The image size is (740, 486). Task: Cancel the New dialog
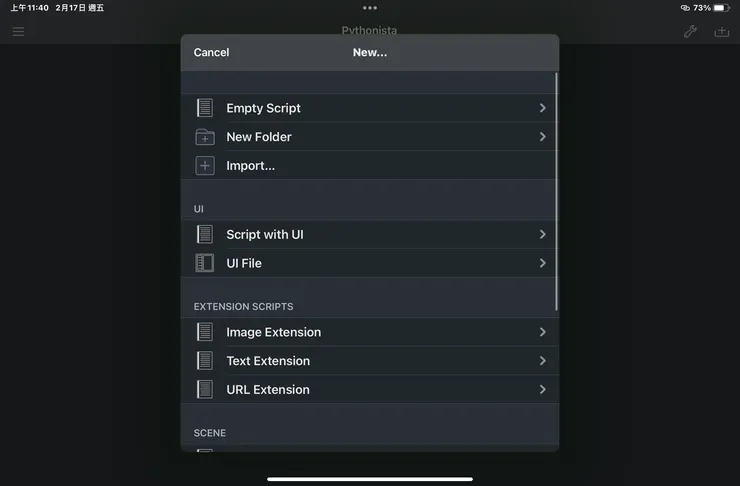211,52
